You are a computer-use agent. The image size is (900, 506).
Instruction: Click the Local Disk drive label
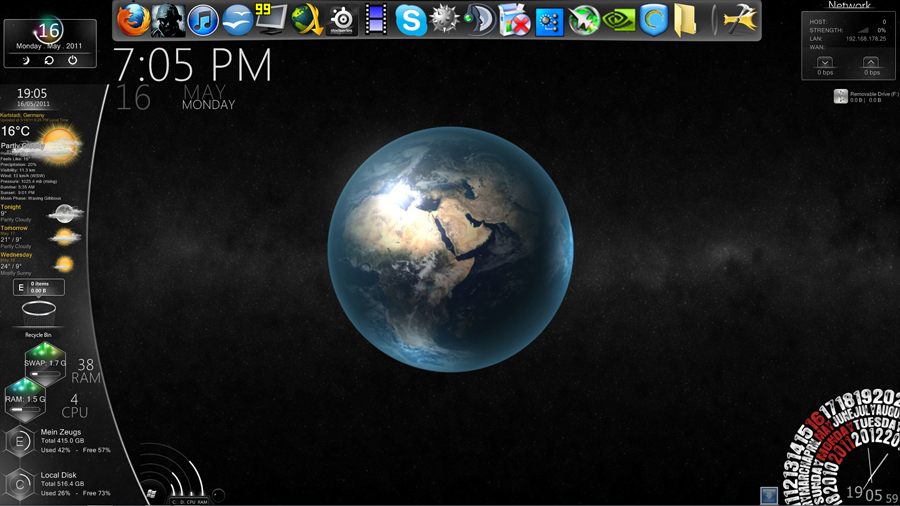tap(59, 475)
